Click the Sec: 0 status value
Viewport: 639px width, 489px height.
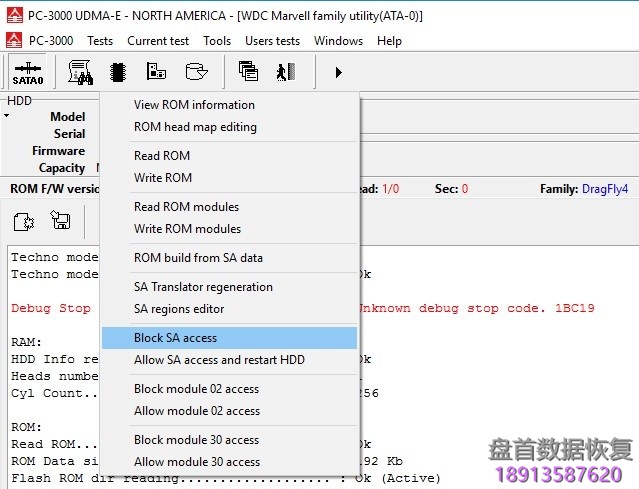click(x=452, y=189)
